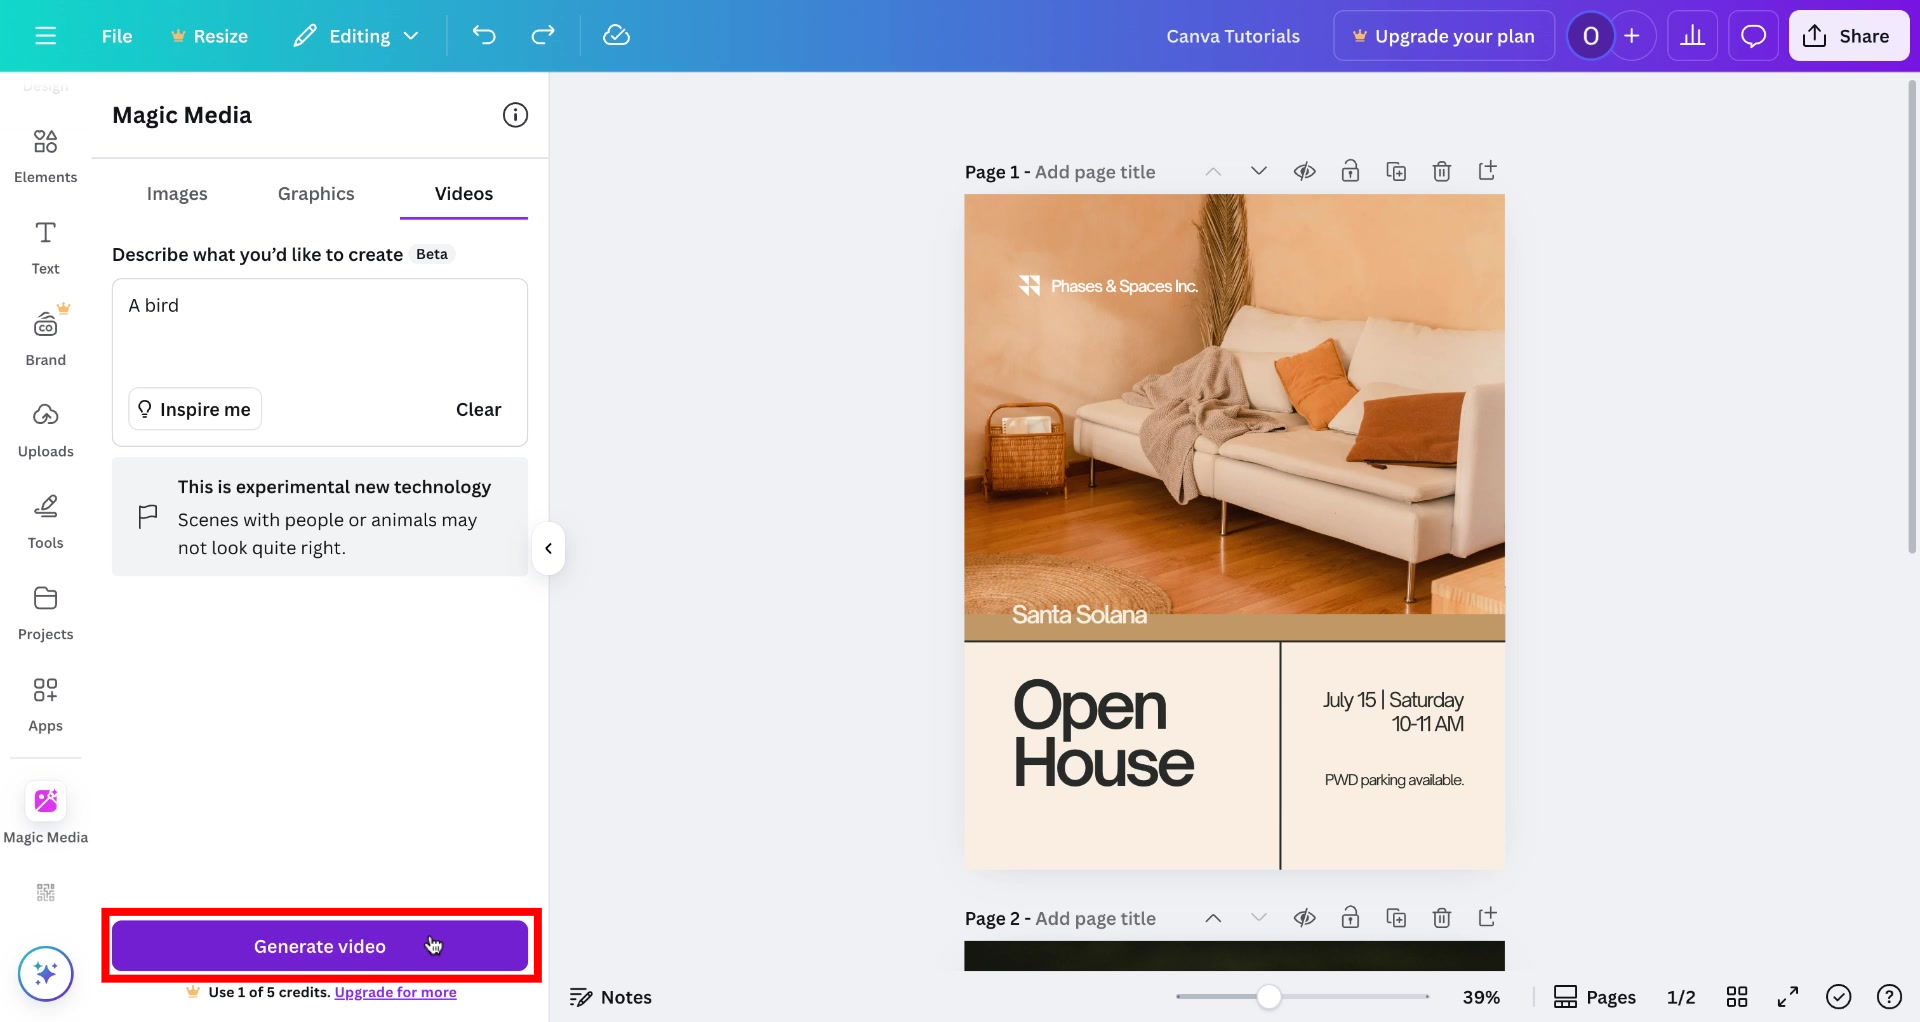This screenshot has width=1920, height=1022.
Task: Open the Upgrade for more link
Action: 395,992
